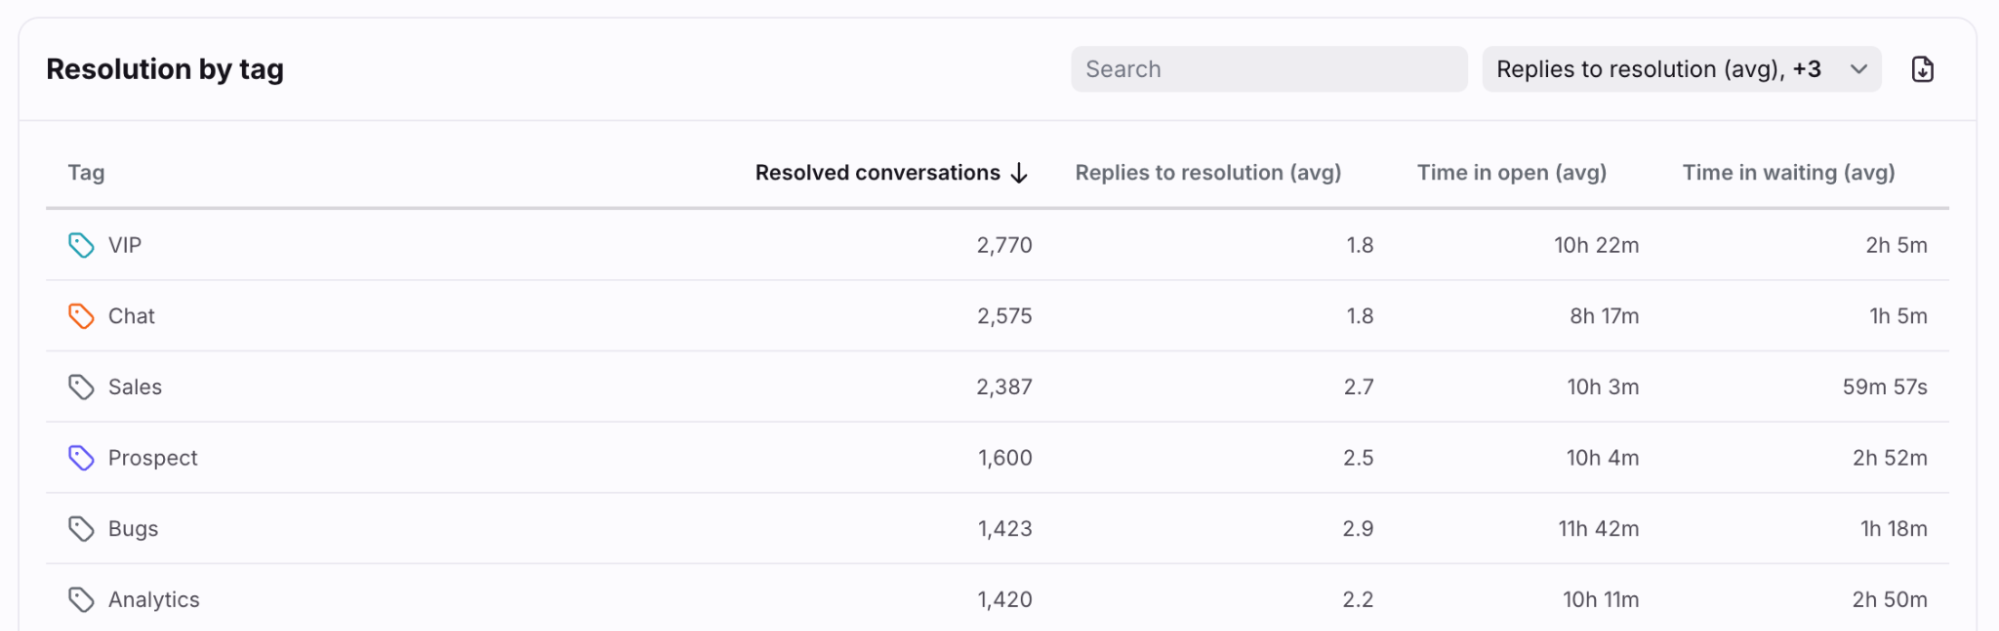Click the Sales resolved count 2,387
1999x631 pixels.
1004,387
